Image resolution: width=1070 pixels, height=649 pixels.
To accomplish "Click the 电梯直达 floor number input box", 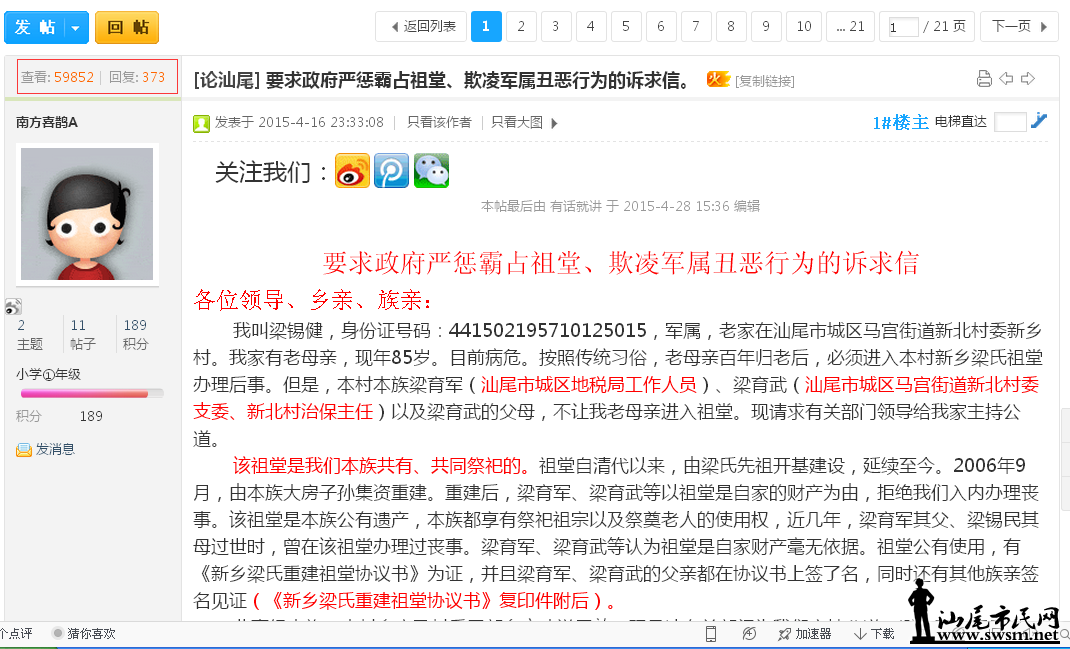I will click(1010, 122).
